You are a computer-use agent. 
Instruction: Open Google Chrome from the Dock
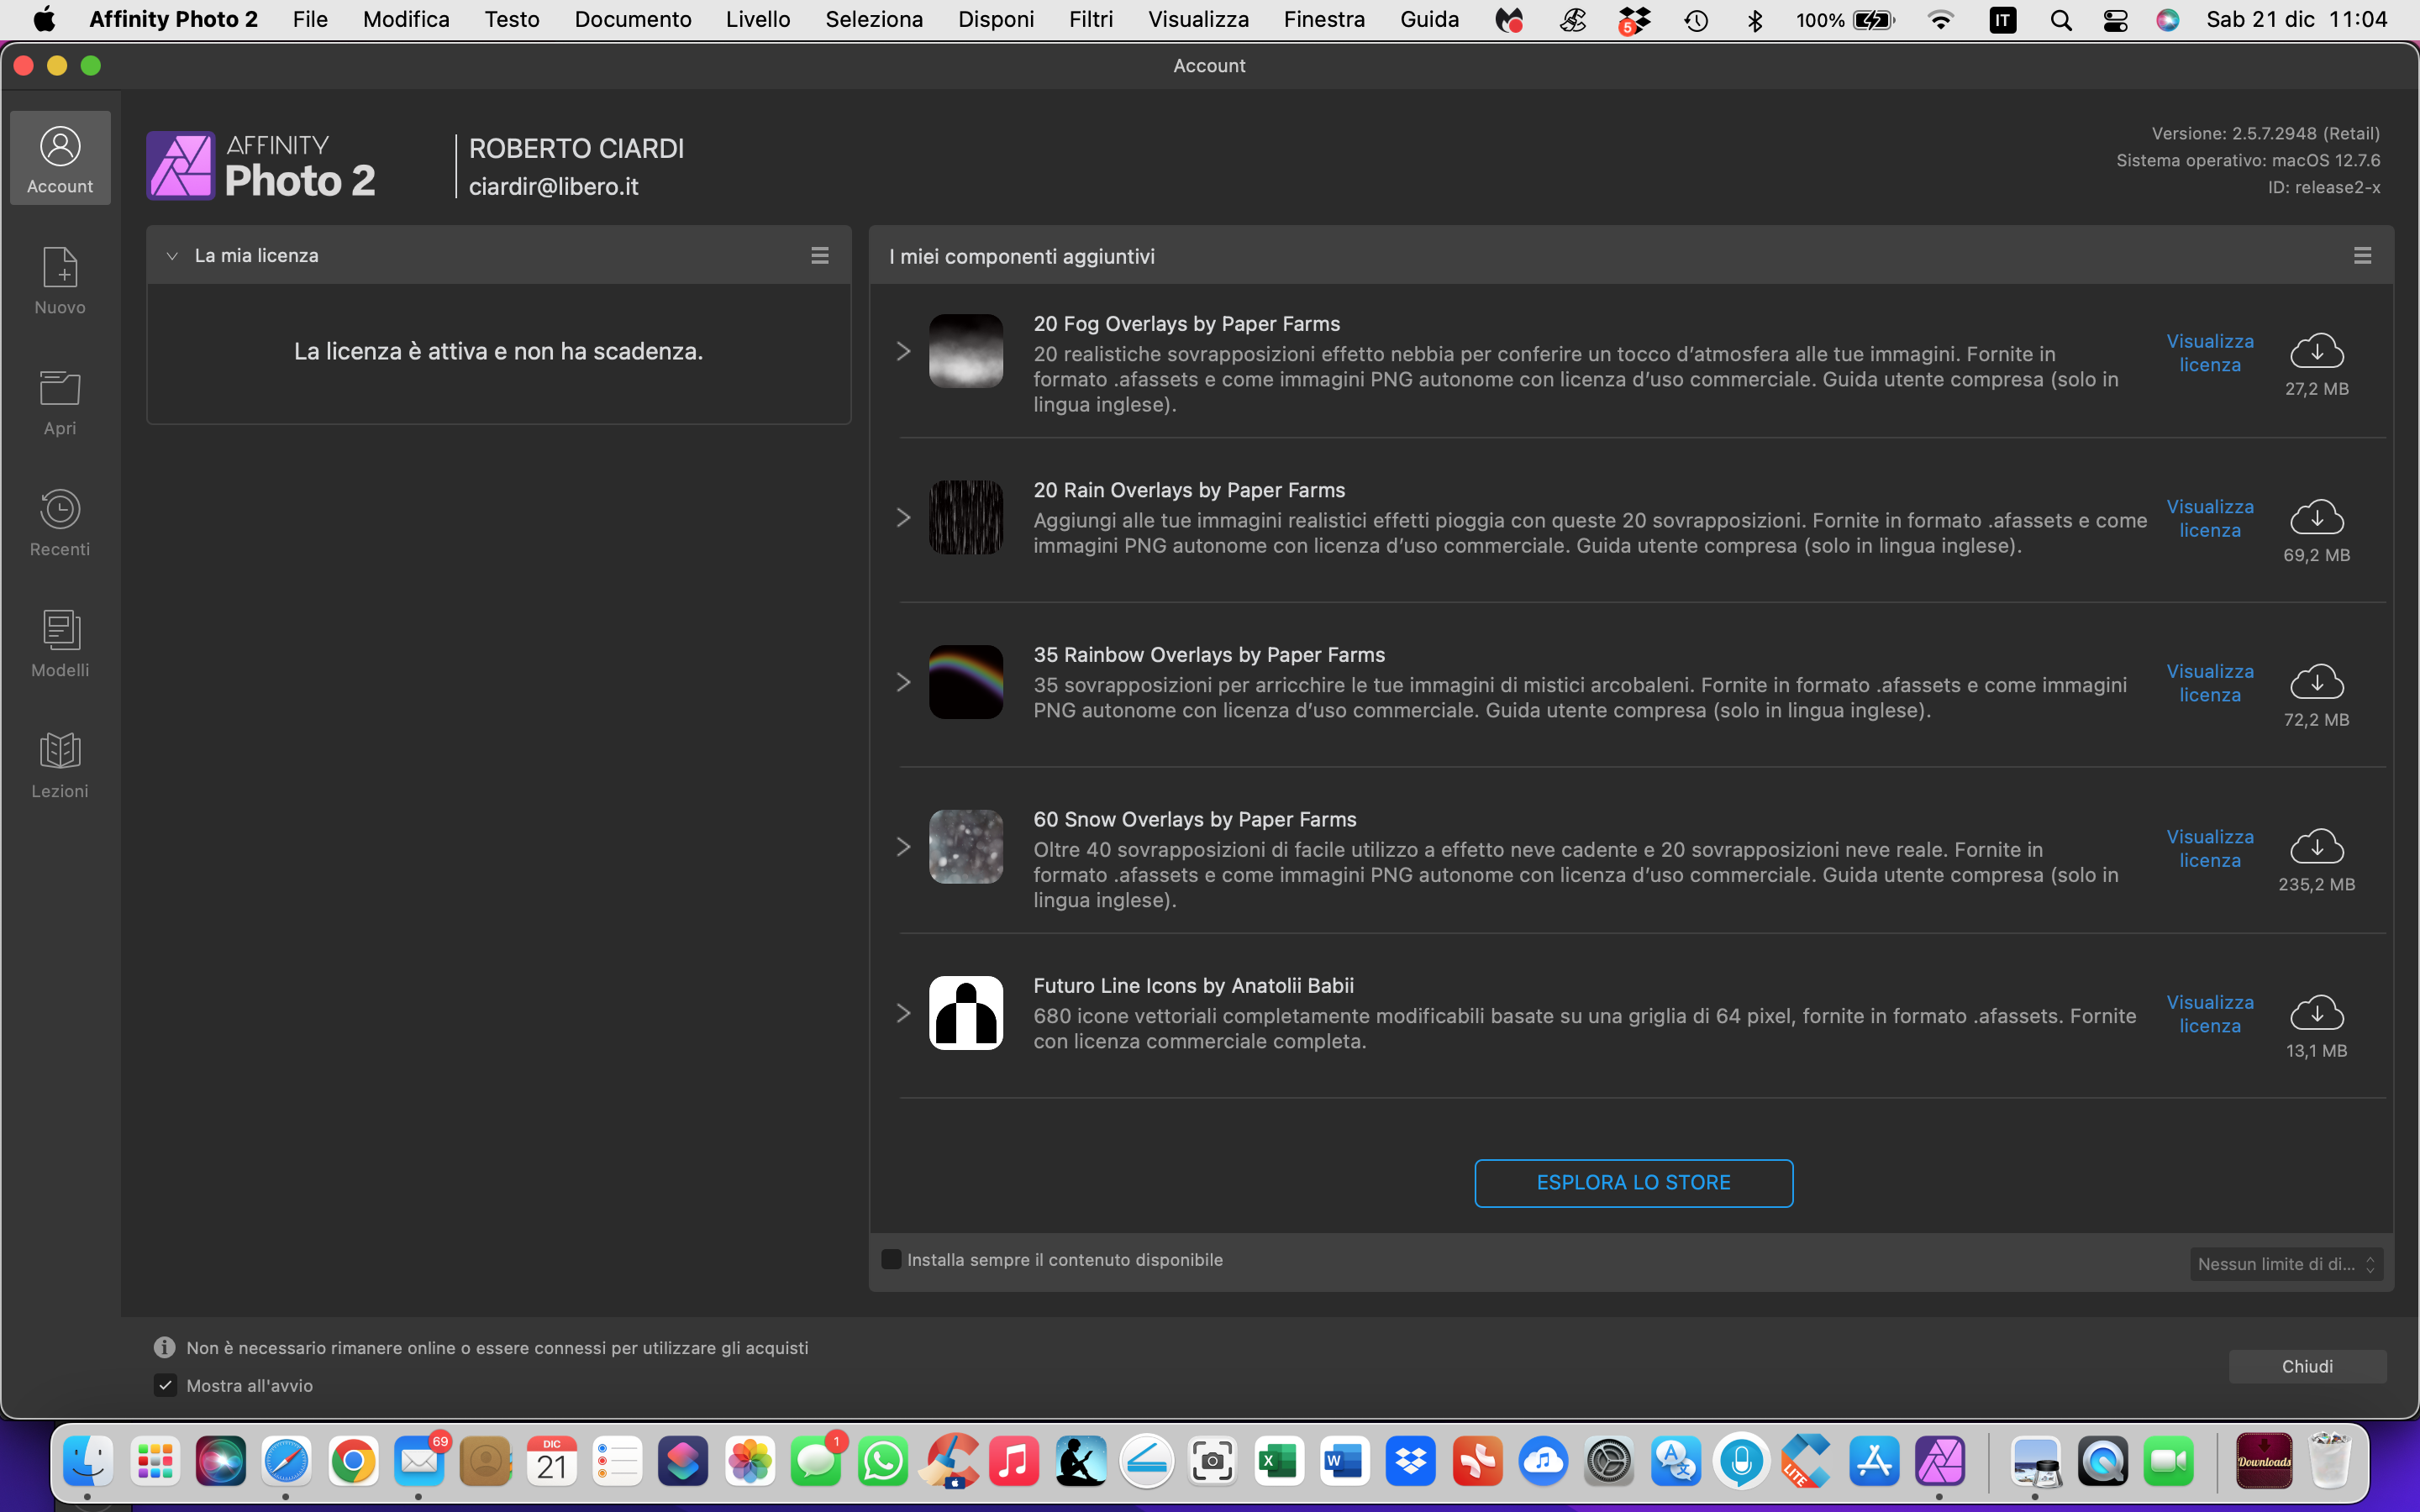click(x=353, y=1462)
